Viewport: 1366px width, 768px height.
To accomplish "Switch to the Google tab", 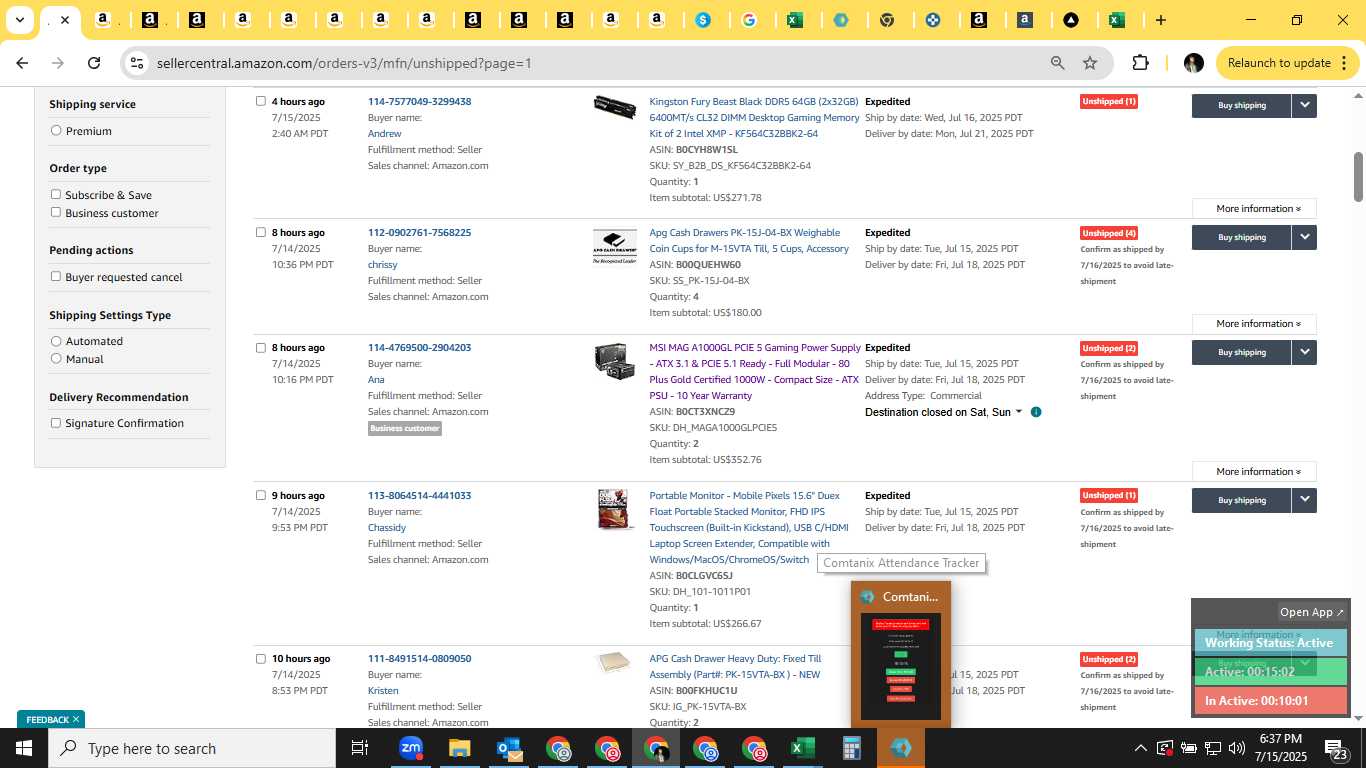I will [749, 20].
